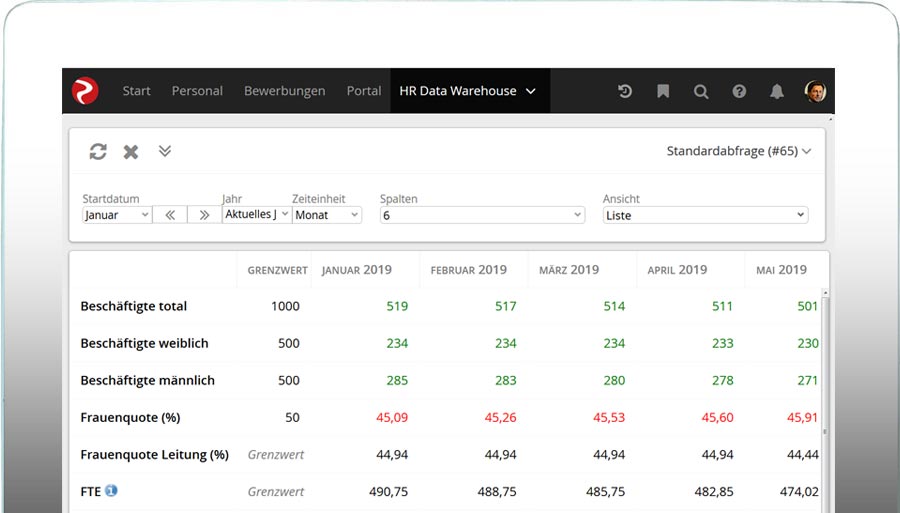Image resolution: width=900 pixels, height=513 pixels.
Task: Open the Bewerbungen menu item
Action: (285, 91)
